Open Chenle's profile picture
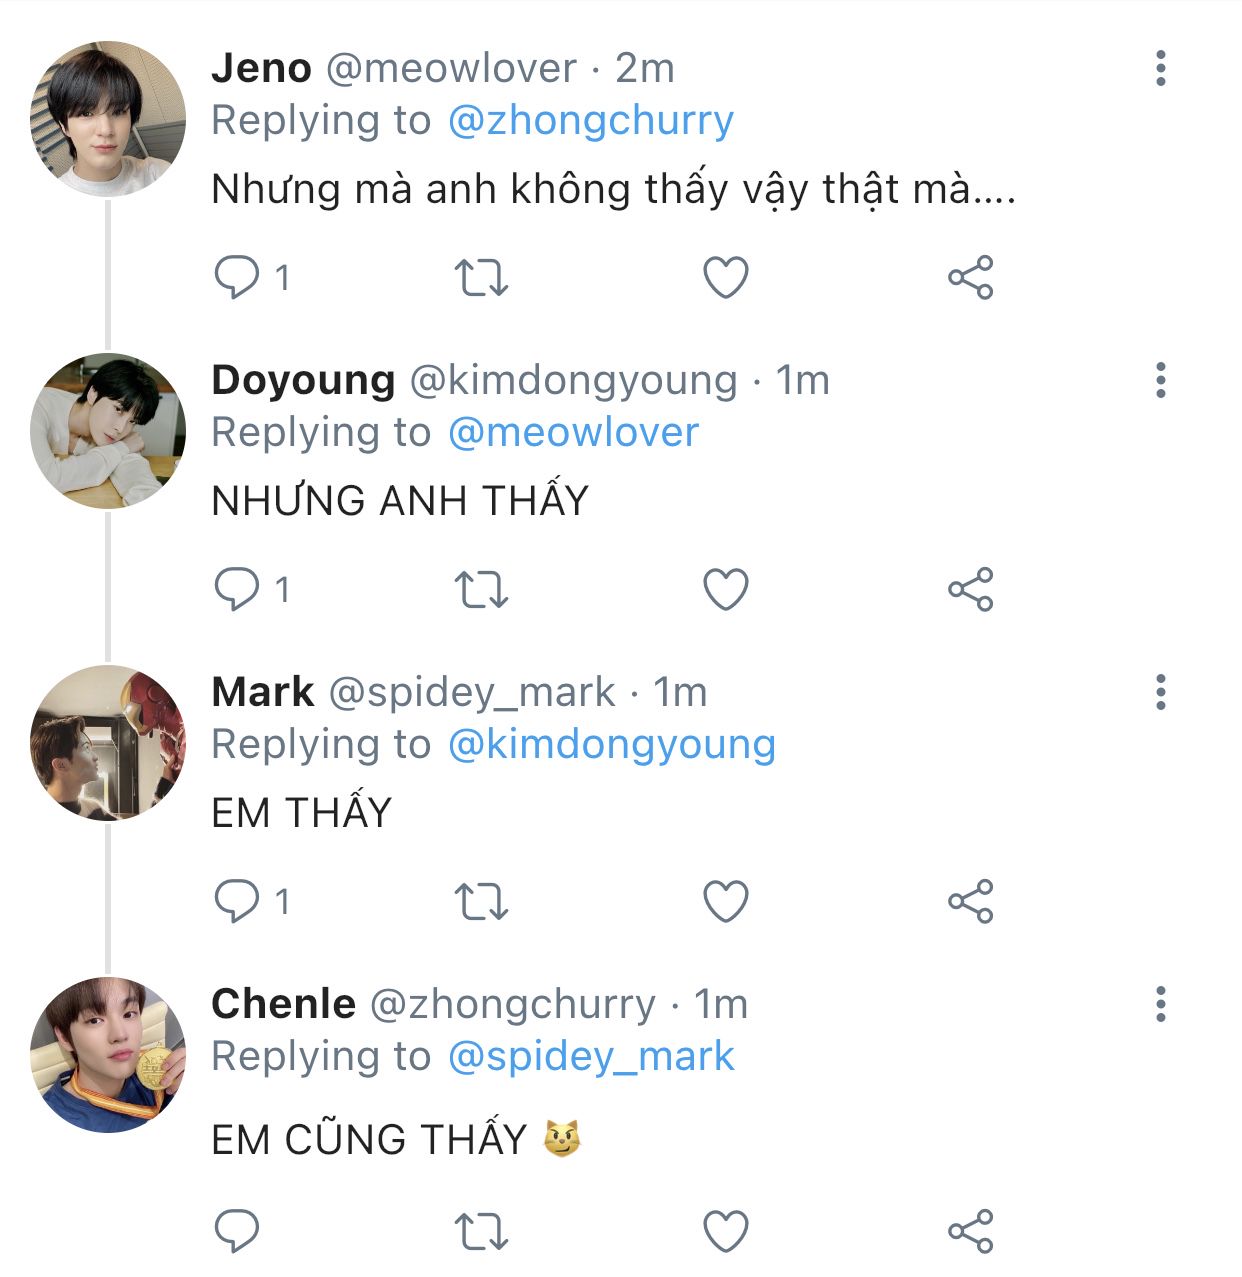1242x1277 pixels. [108, 1055]
